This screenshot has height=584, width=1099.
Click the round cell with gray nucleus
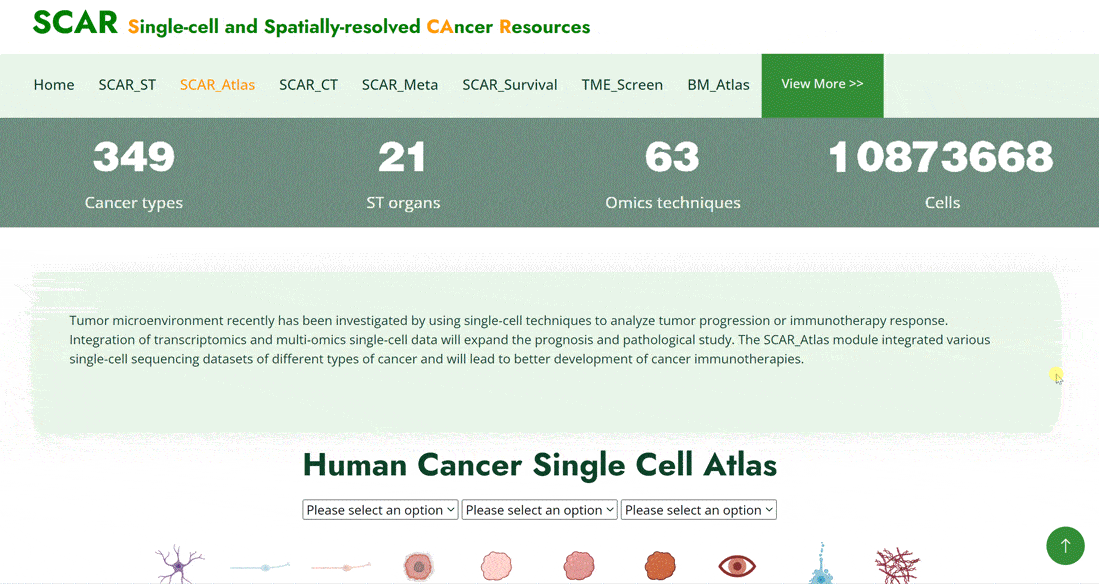coord(418,566)
